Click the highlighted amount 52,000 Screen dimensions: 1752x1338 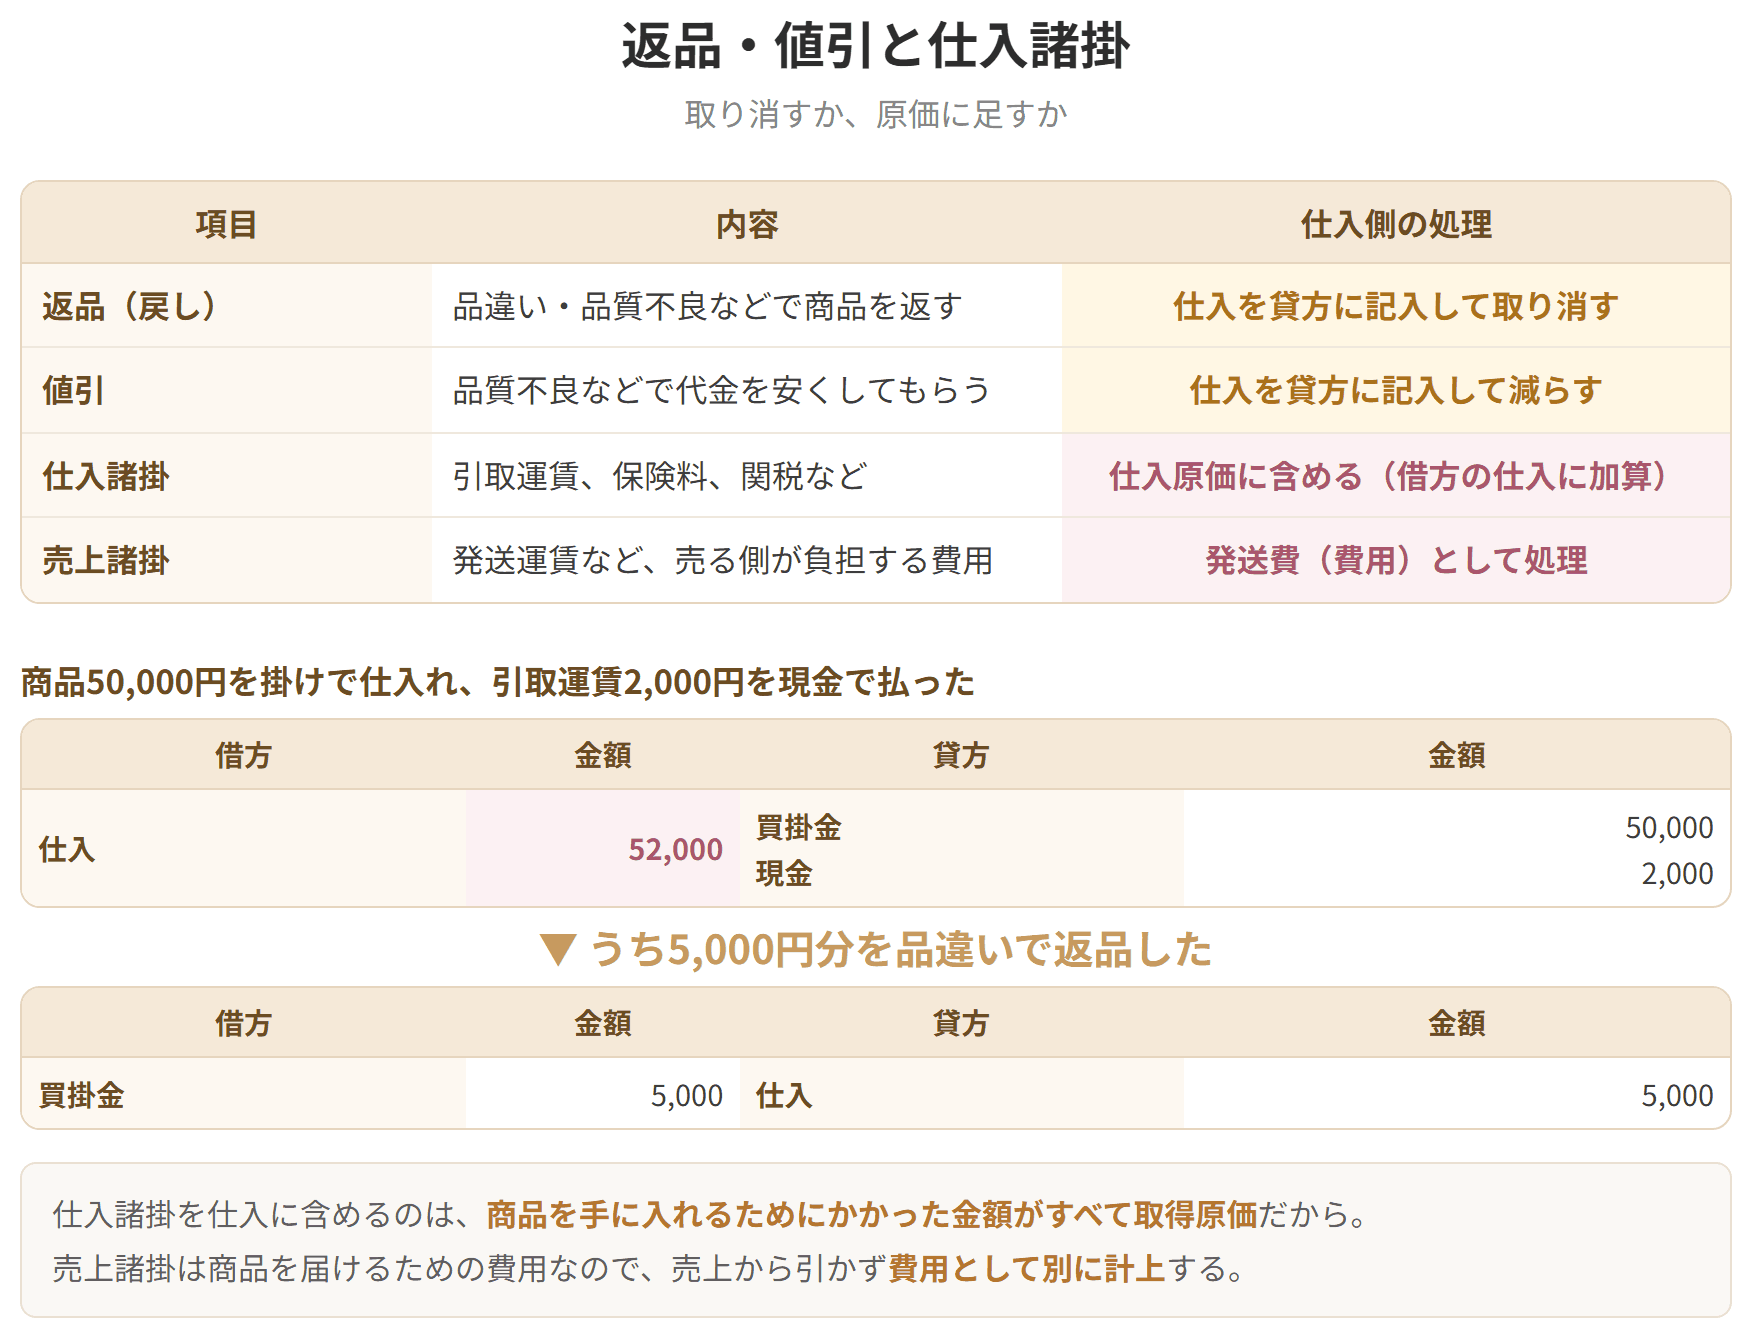click(x=675, y=850)
